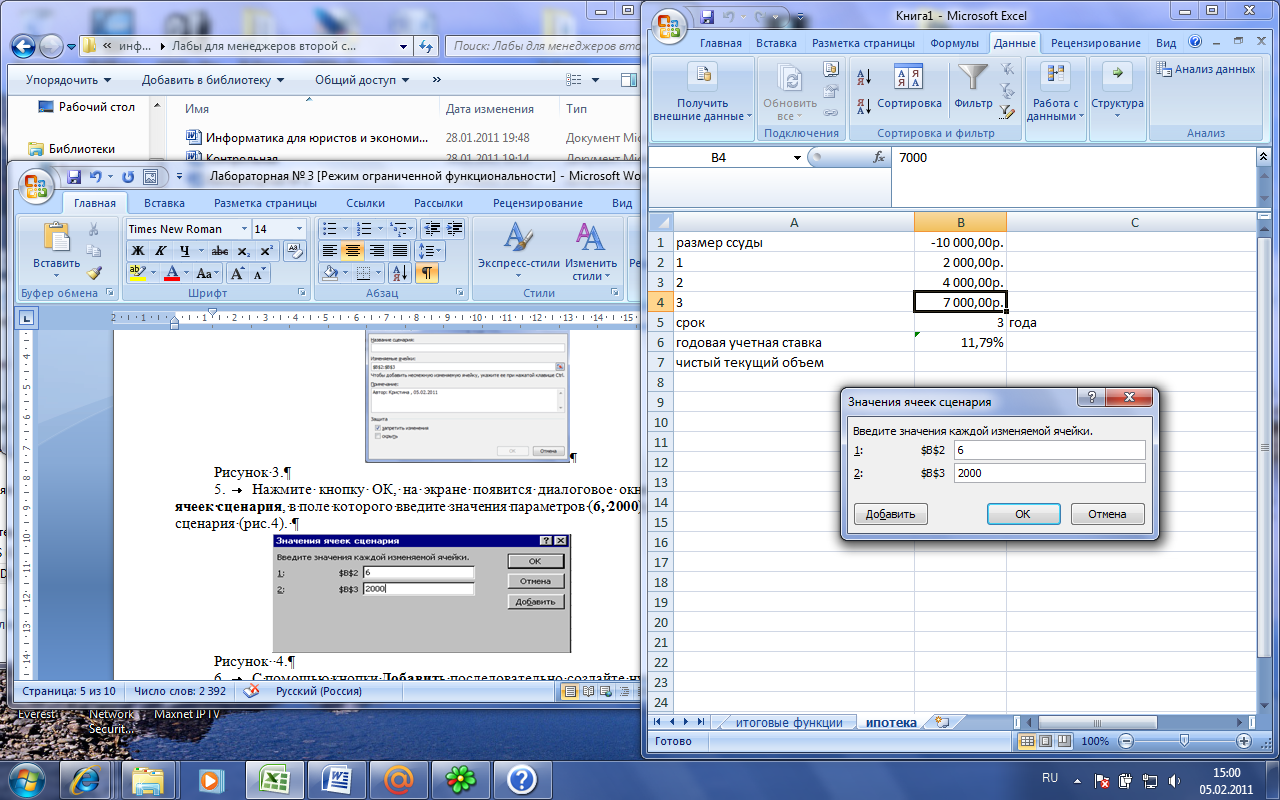Click $B$2 value field in dialog
Viewport: 1280px width, 800px height.
1049,451
